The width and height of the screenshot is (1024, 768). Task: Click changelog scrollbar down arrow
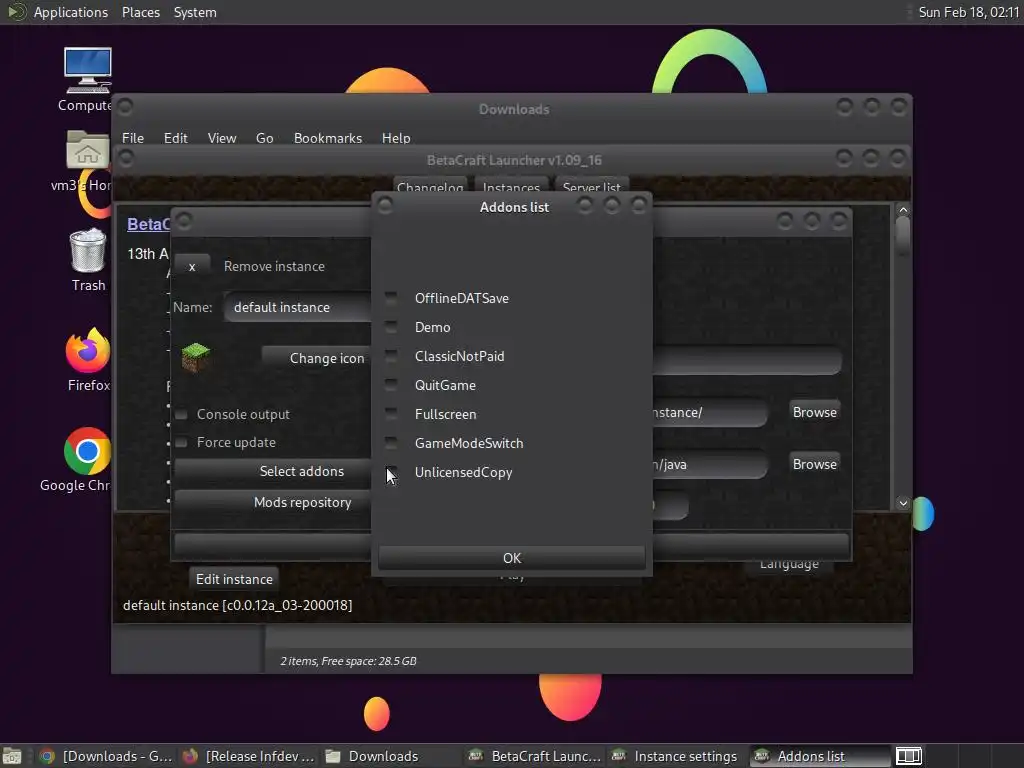(903, 503)
